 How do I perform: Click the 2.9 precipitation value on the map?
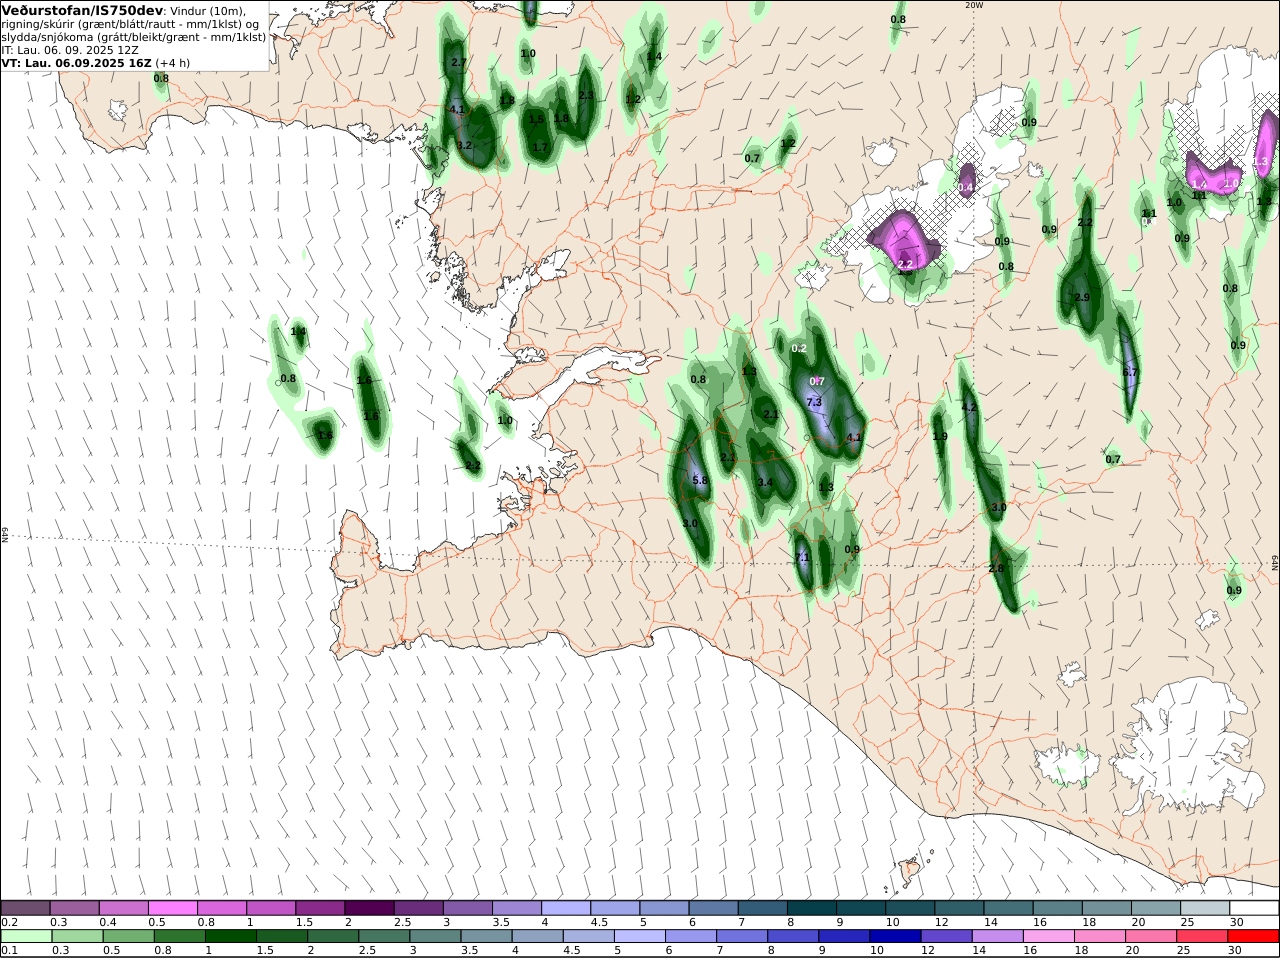1082,298
